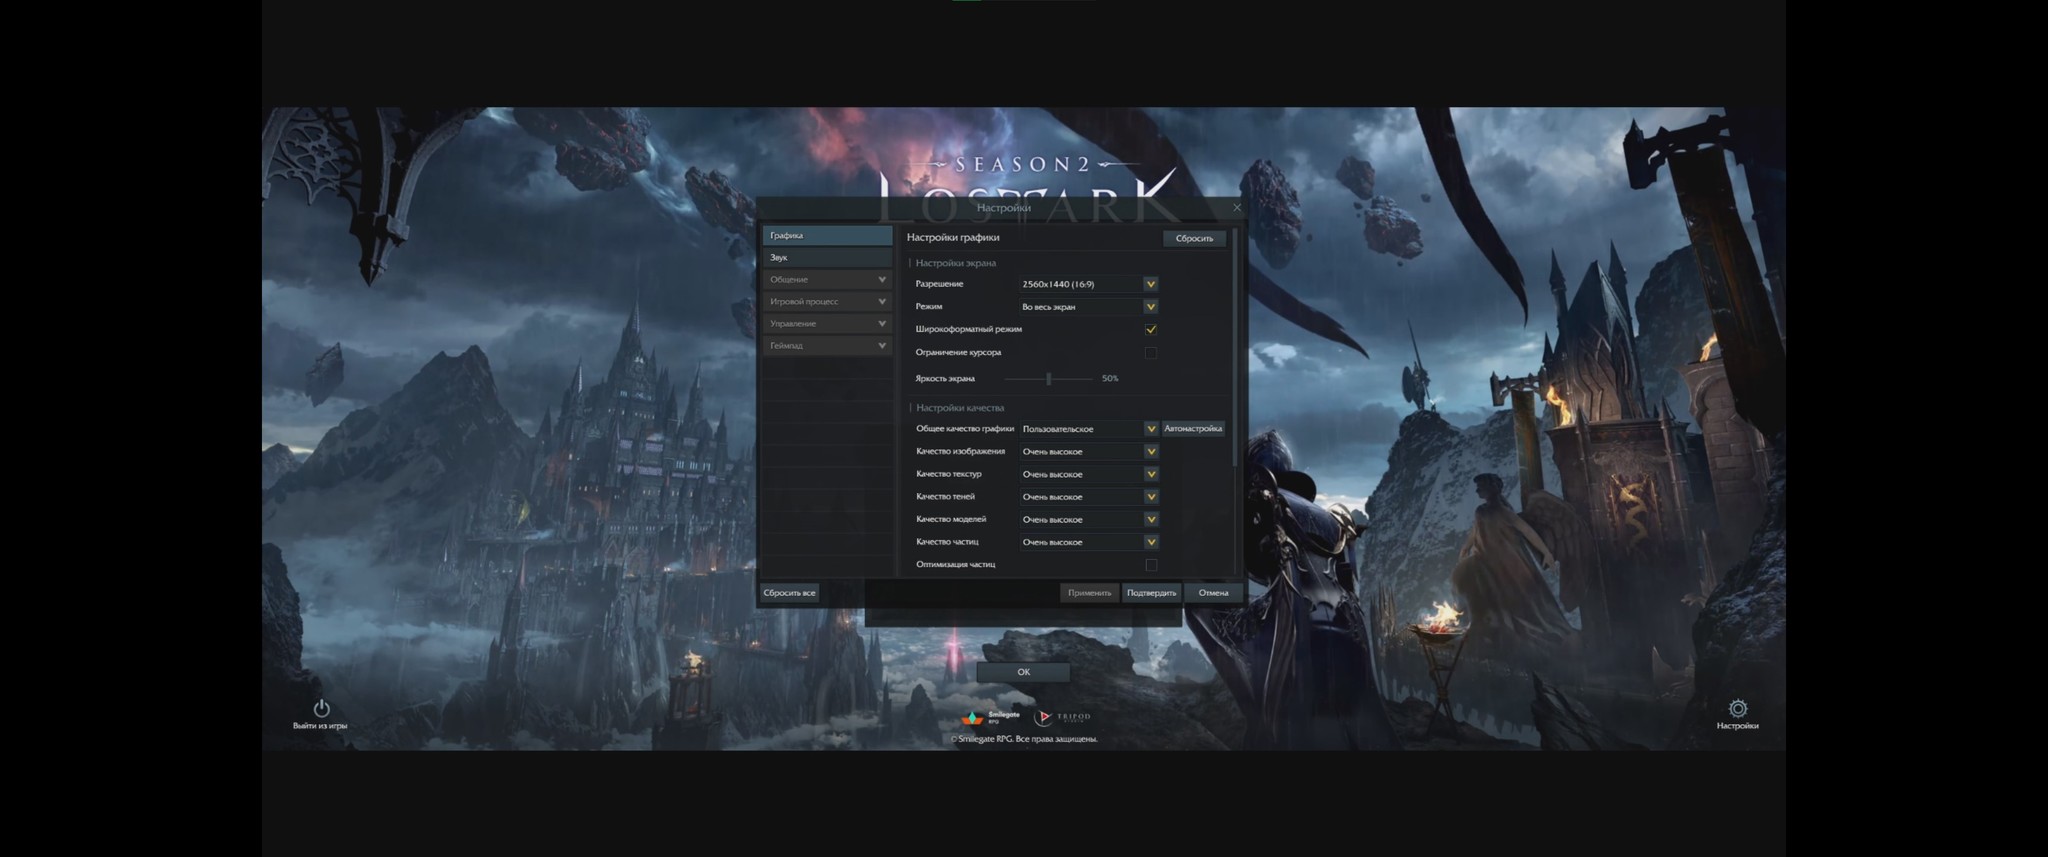Click the 50% brightness value
Image resolution: width=2048 pixels, height=857 pixels.
1110,379
